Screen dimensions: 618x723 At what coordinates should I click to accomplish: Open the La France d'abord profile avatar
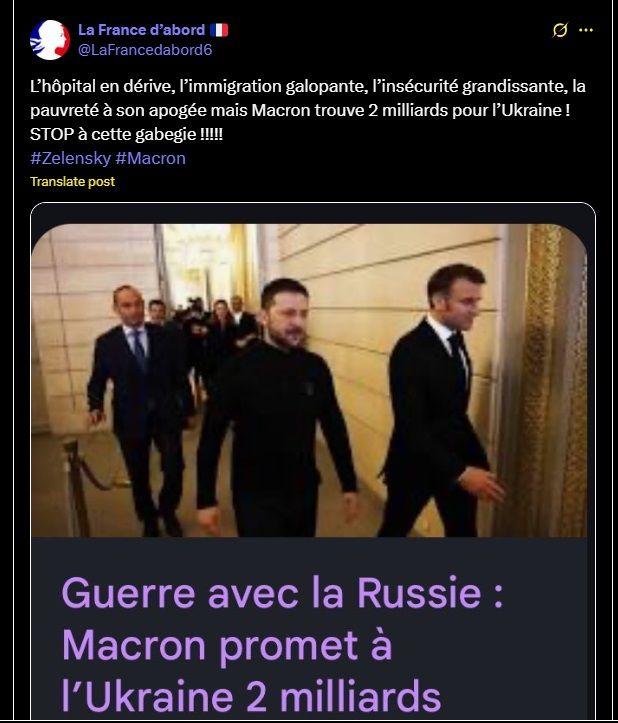50,40
